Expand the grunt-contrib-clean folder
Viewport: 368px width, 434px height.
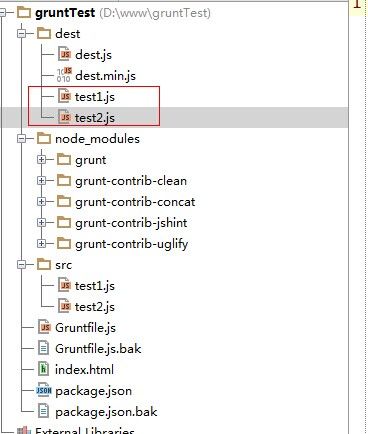coord(41,181)
